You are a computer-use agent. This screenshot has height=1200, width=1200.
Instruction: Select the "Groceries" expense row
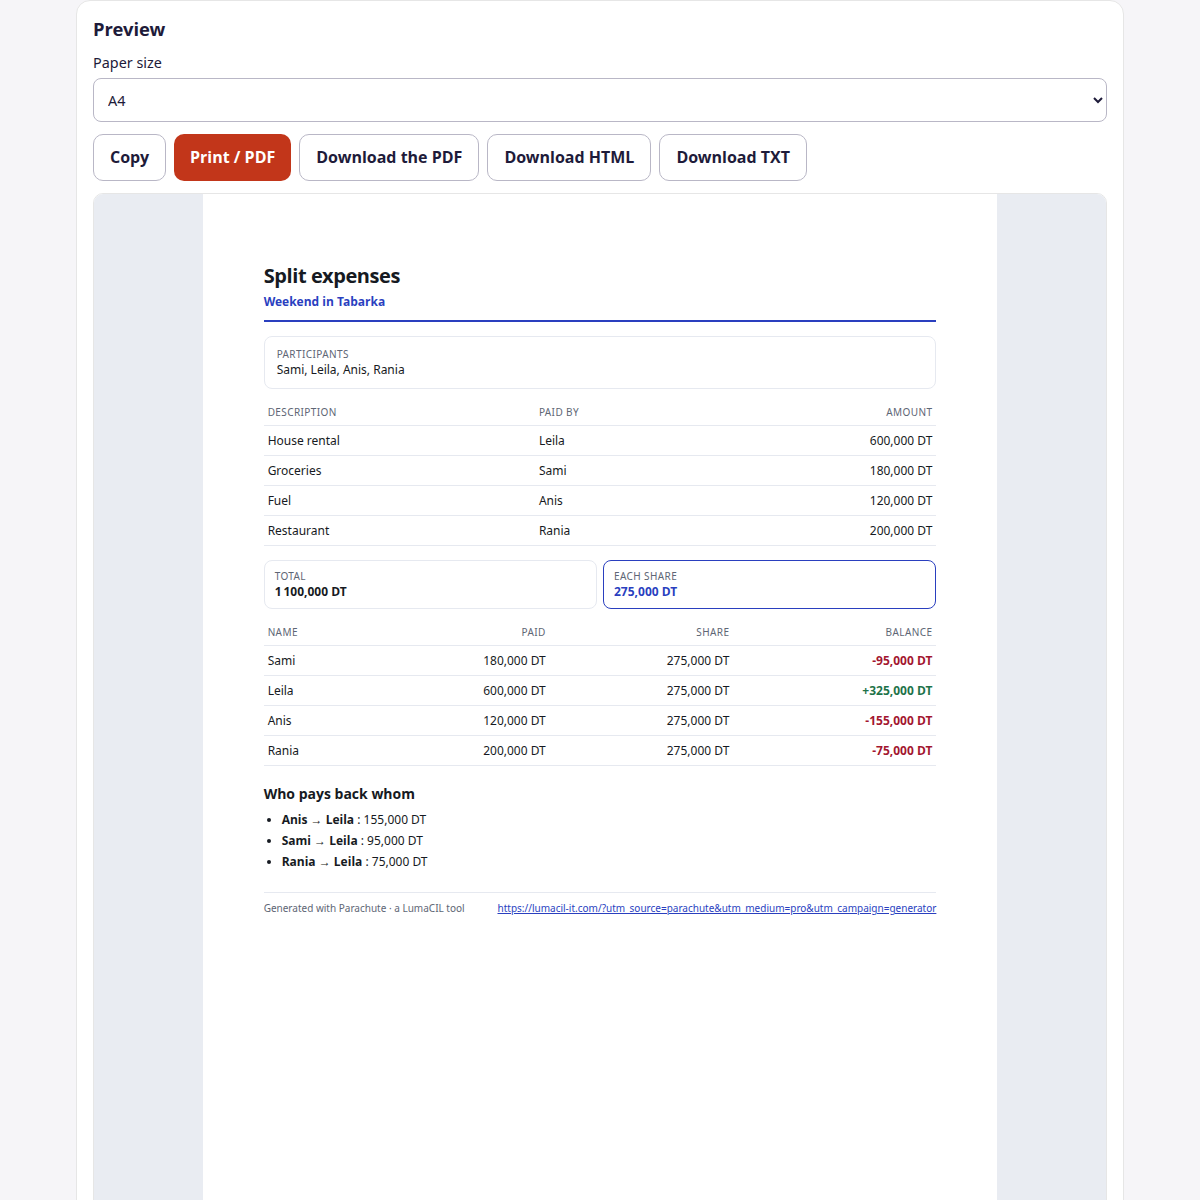click(600, 470)
